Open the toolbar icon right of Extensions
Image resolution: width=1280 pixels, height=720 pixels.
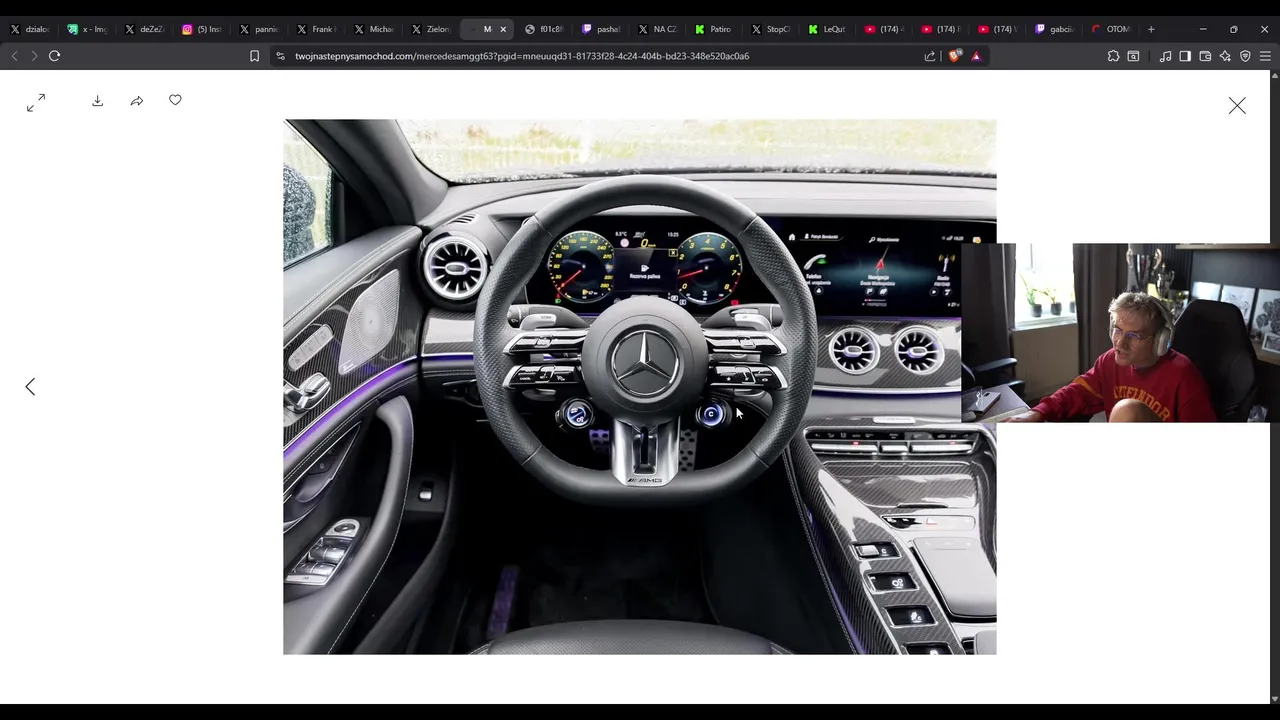click(1133, 56)
